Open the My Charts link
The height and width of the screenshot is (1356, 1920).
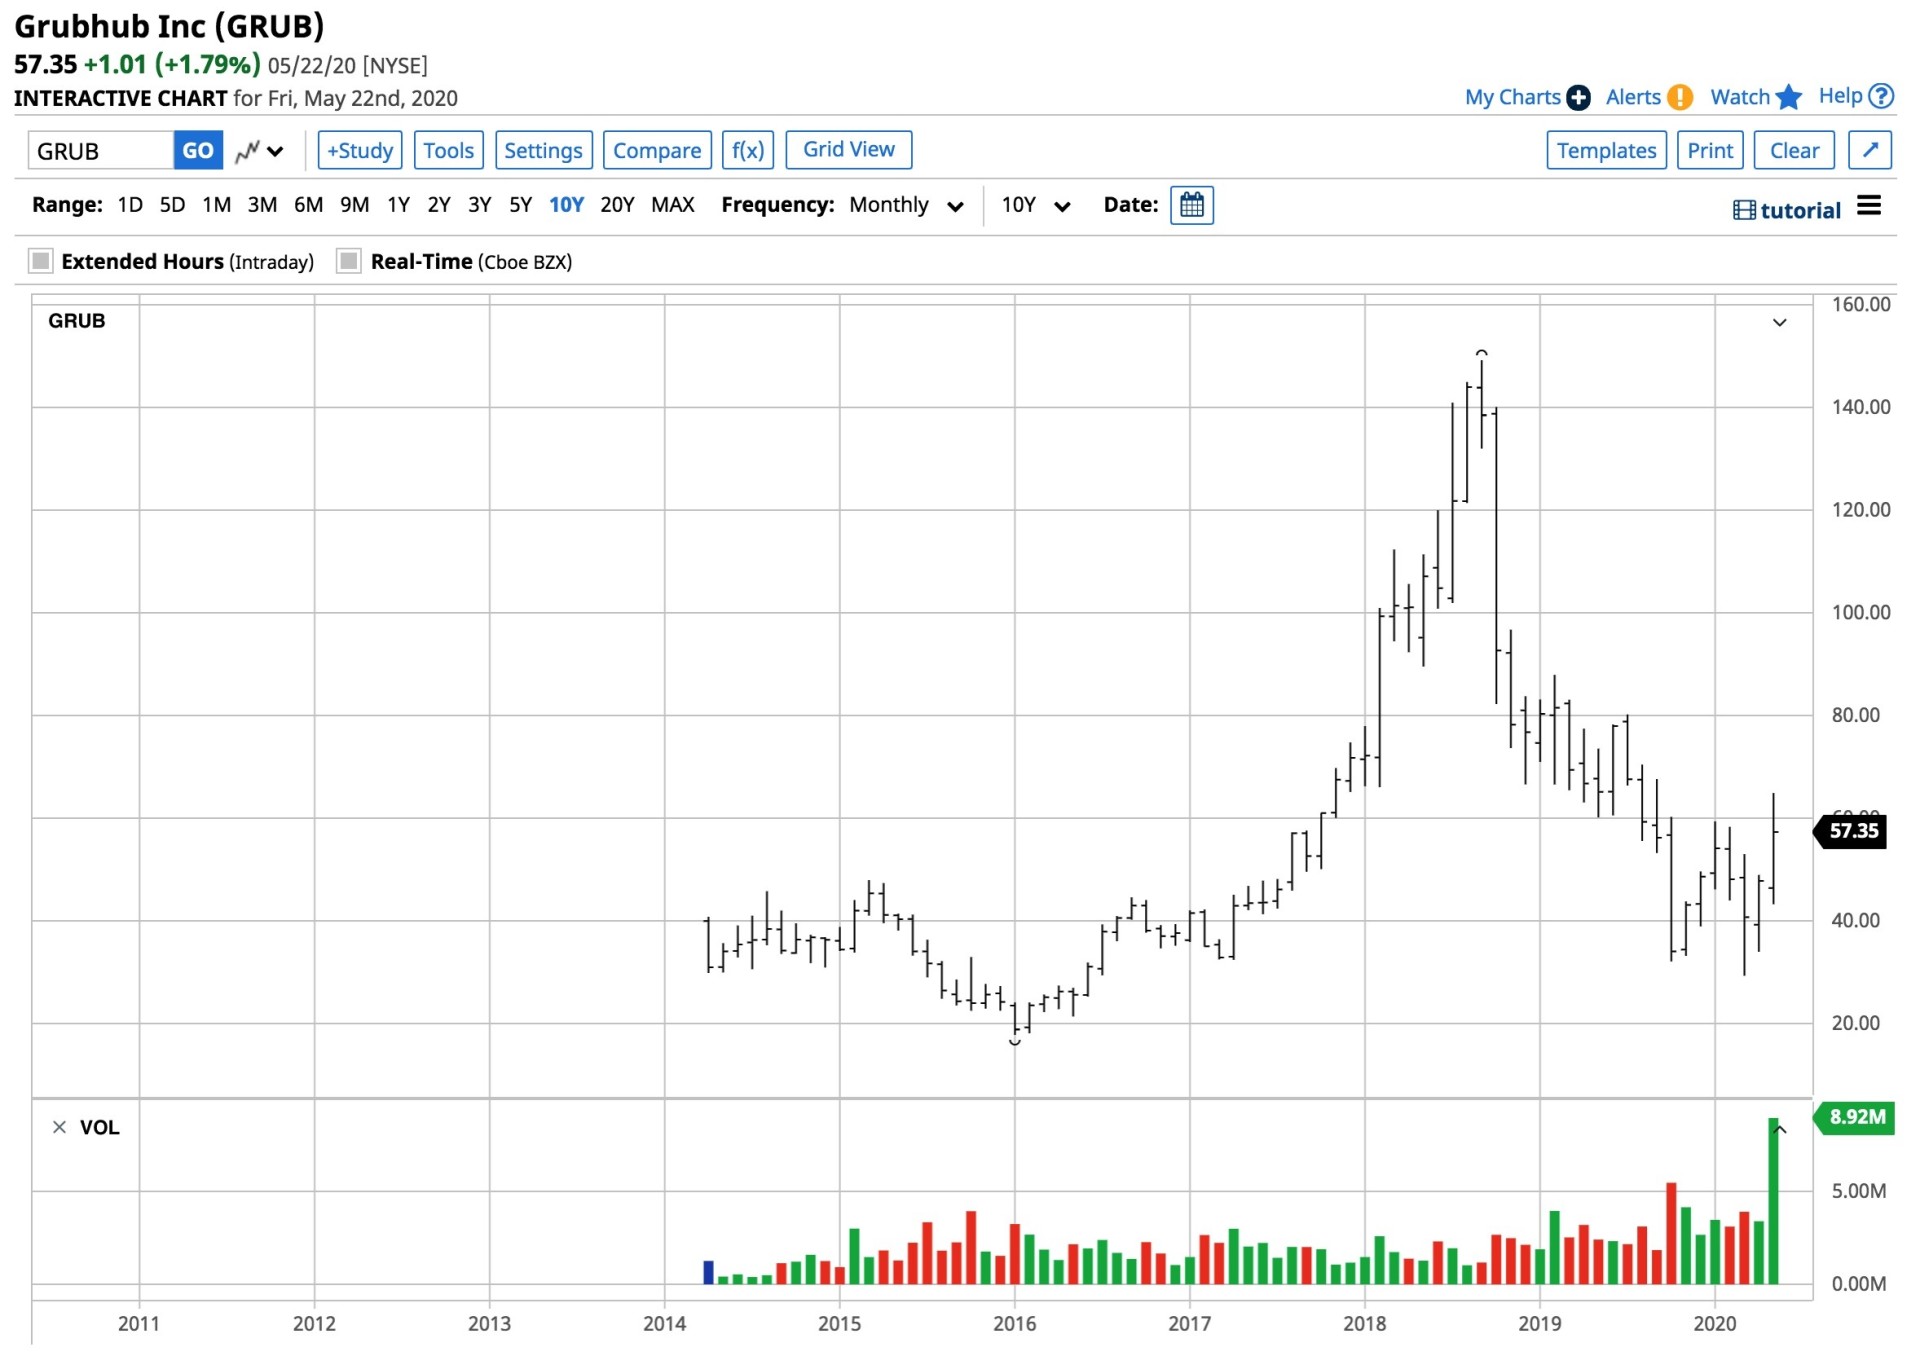pos(1512,97)
